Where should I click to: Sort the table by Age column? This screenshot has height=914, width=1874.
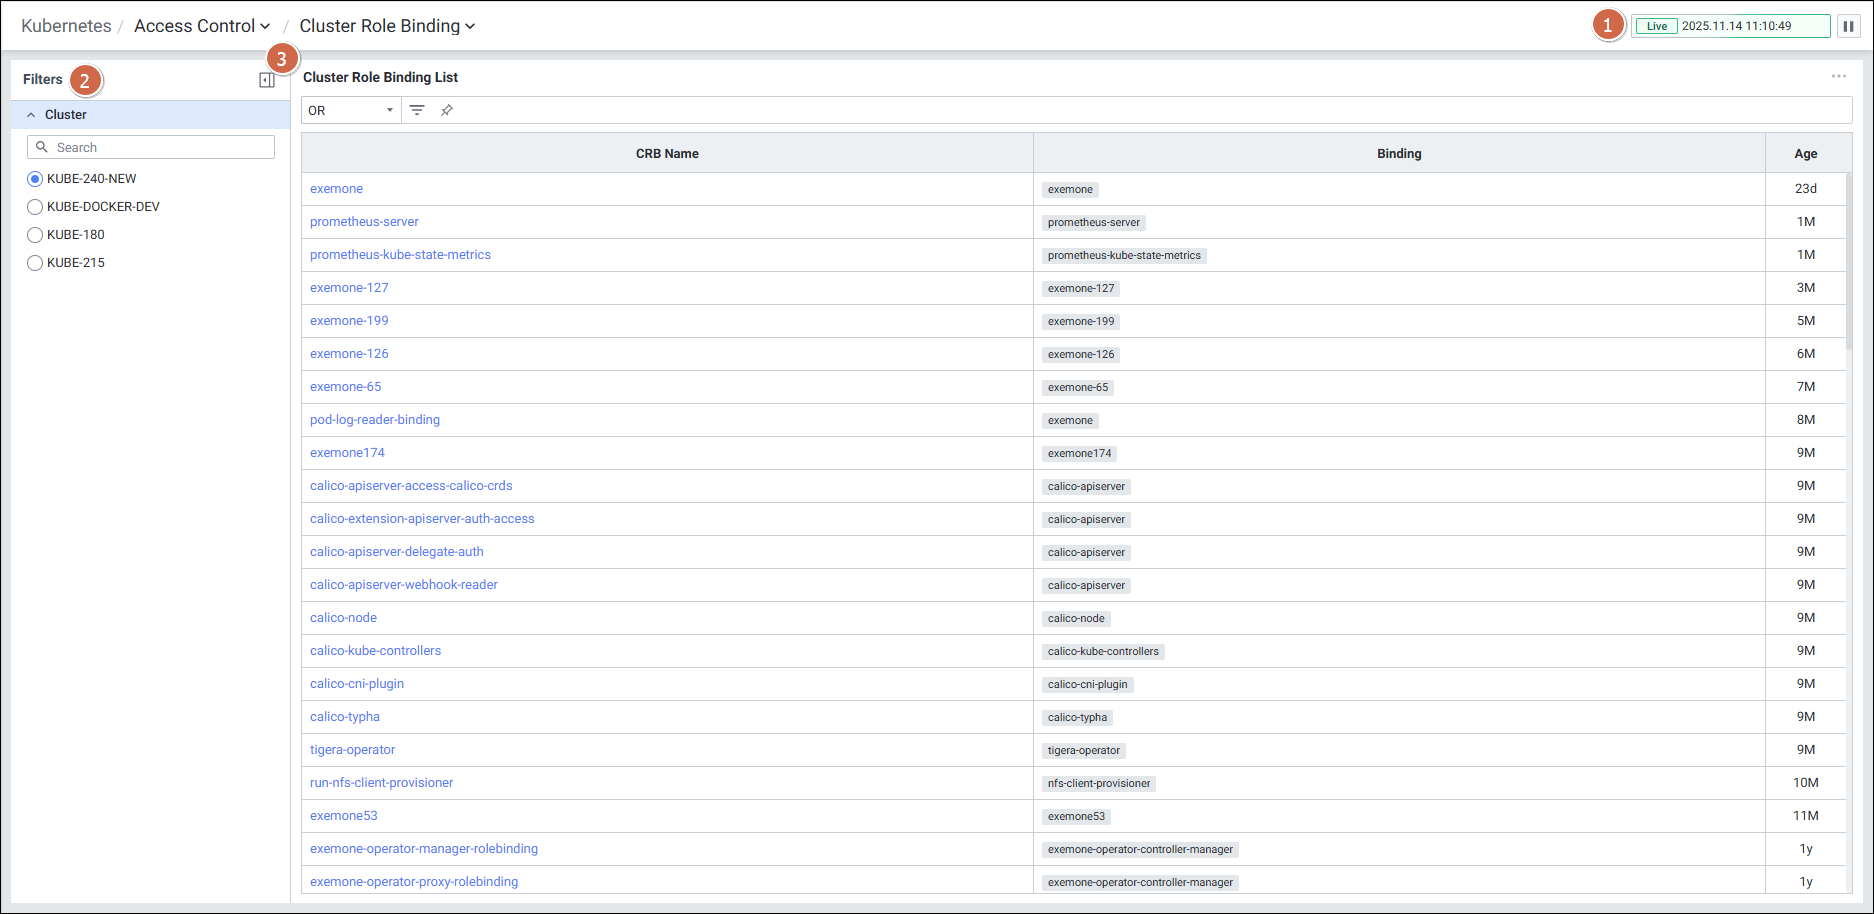[1805, 153]
